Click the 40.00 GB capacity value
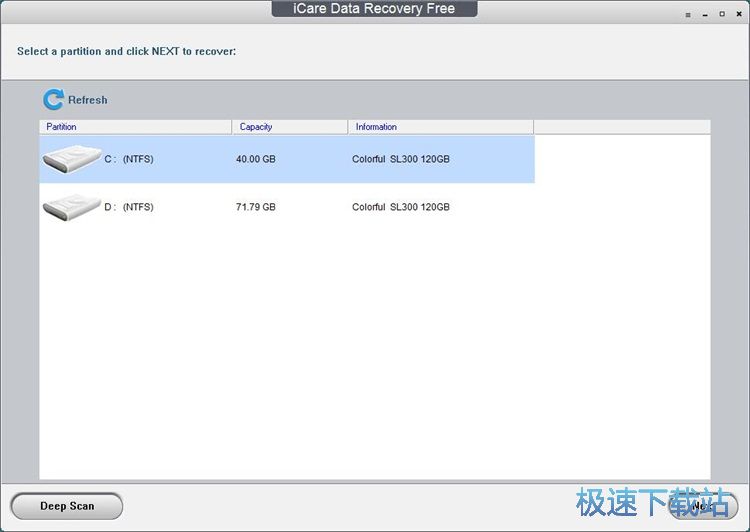Viewport: 750px width, 532px height. click(255, 159)
